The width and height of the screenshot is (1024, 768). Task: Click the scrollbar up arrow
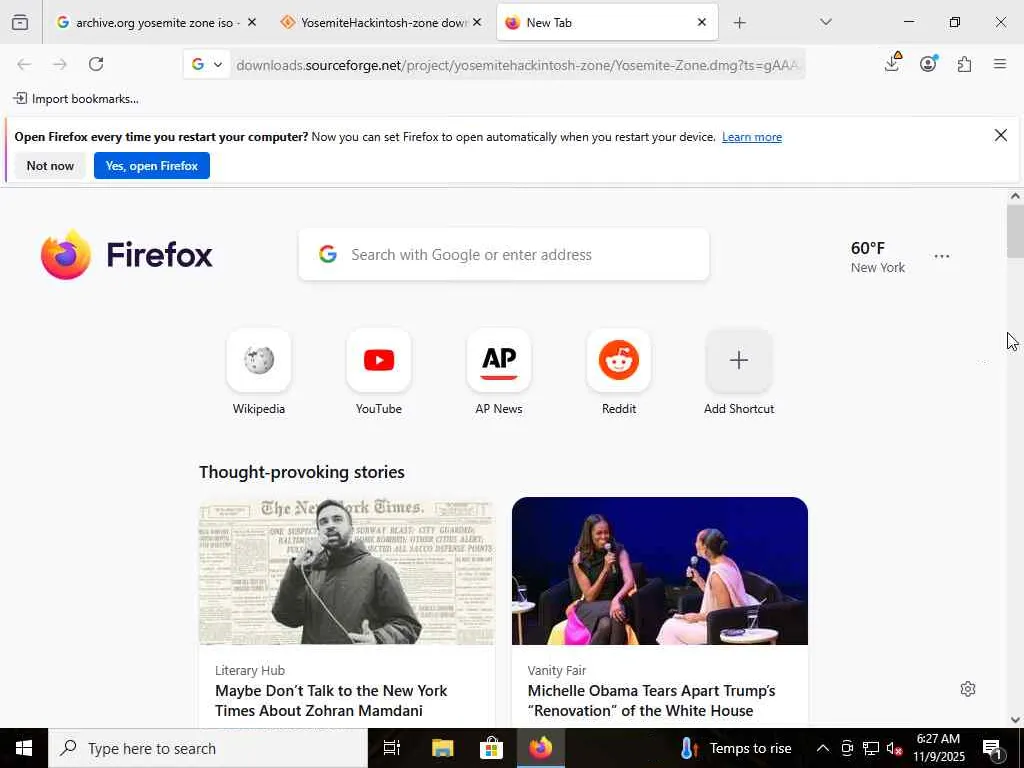[x=1015, y=196]
